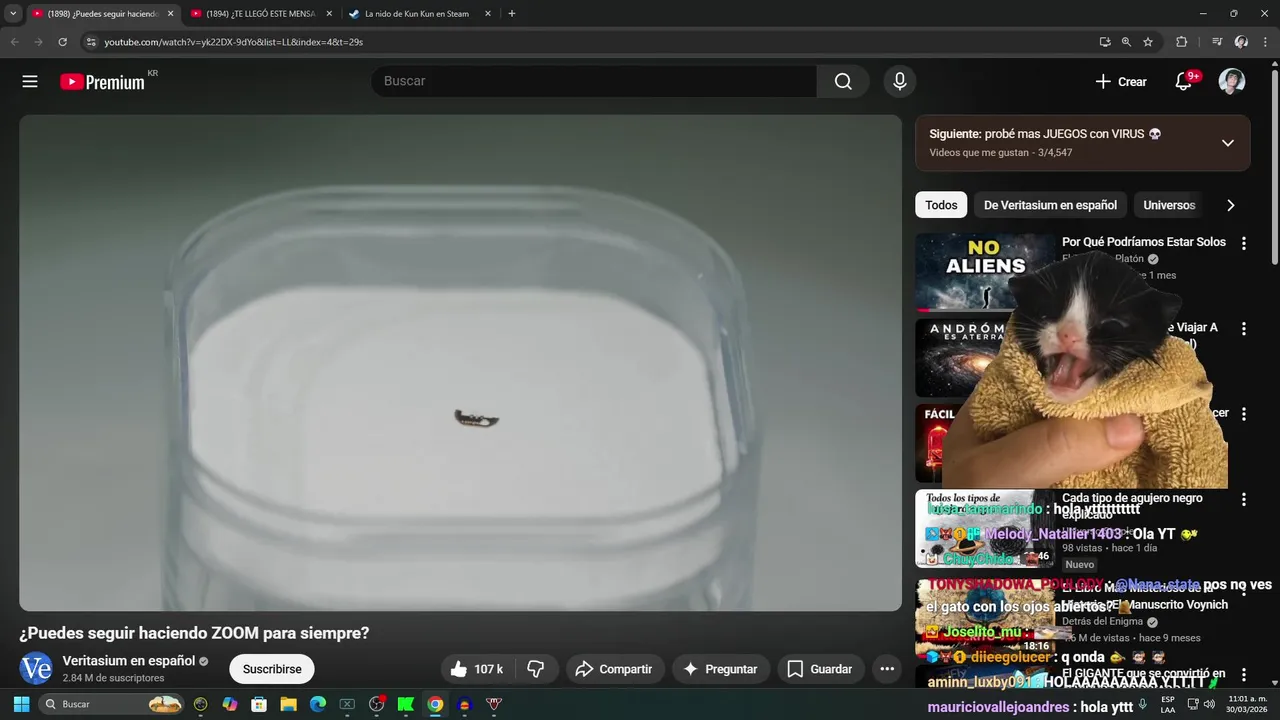Click Google Chrome icon in taskbar

pos(435,704)
